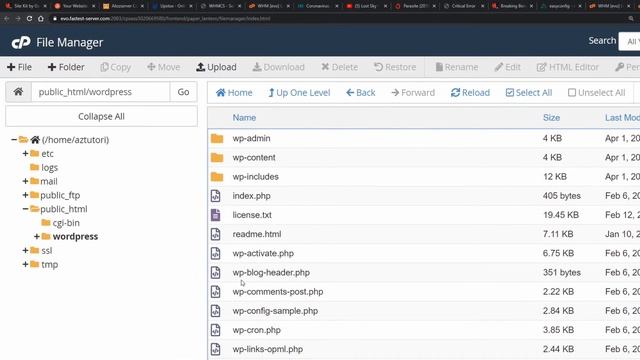Click the wp-blog-header.php file icon
640x360 pixels.
coord(216,273)
